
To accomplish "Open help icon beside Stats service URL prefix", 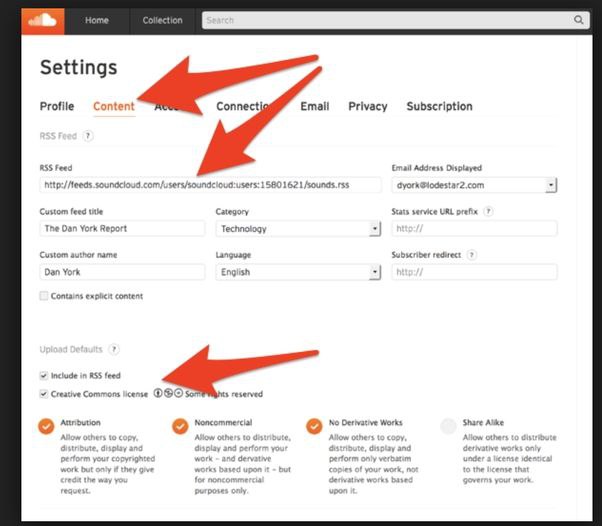I will (488, 212).
